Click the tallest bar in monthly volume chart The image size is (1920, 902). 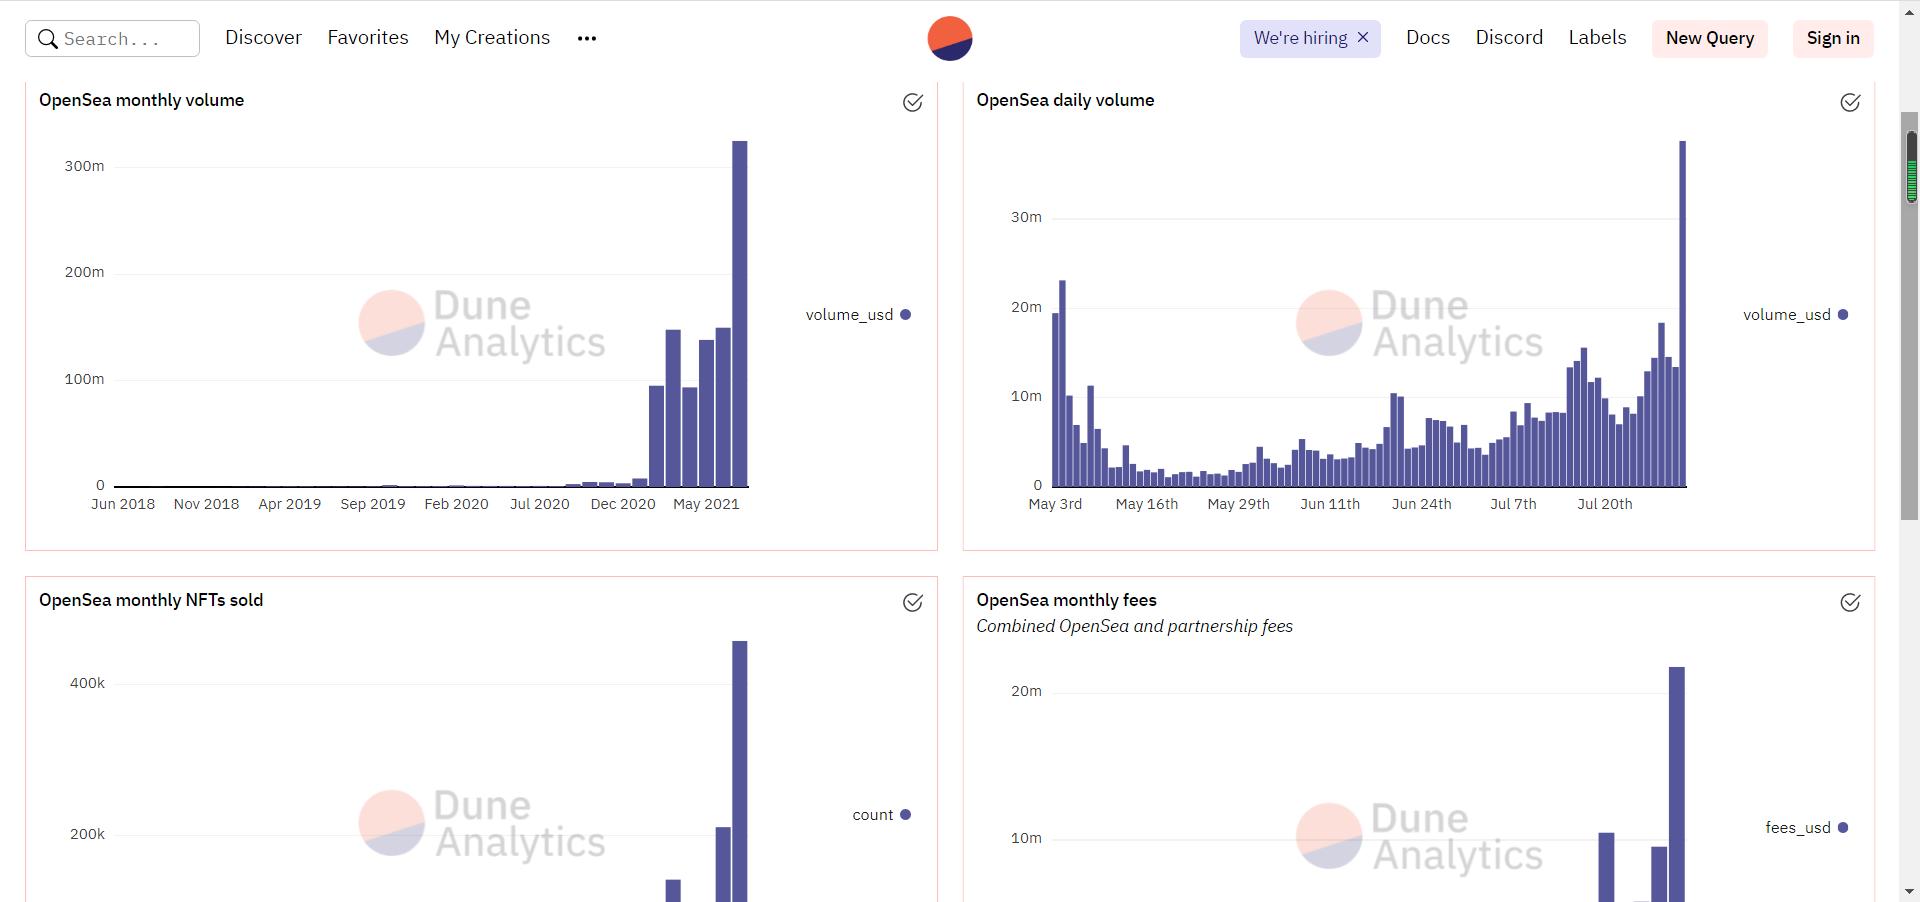(x=740, y=313)
